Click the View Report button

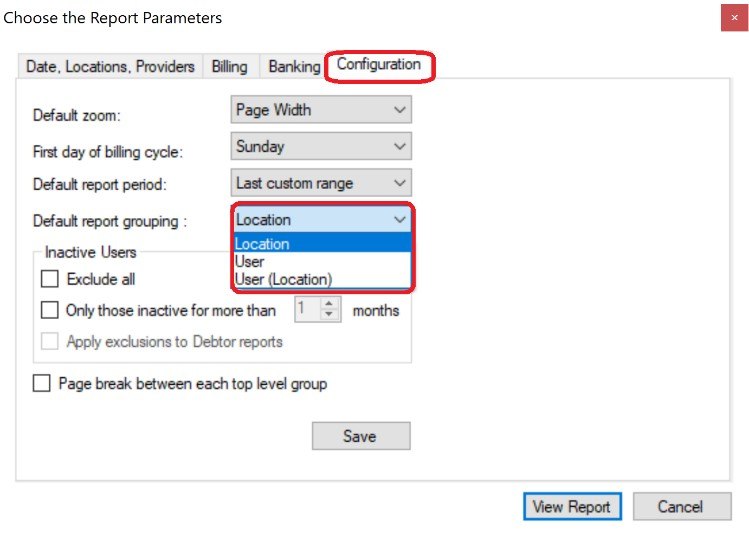(572, 506)
